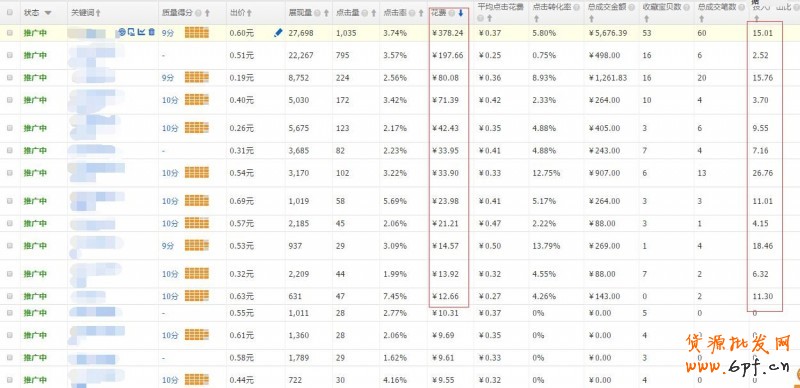Viewport: 800px width, 388px height.
Task: Sort by 总成交金额 using arrow beneath it
Action: [x=591, y=19]
